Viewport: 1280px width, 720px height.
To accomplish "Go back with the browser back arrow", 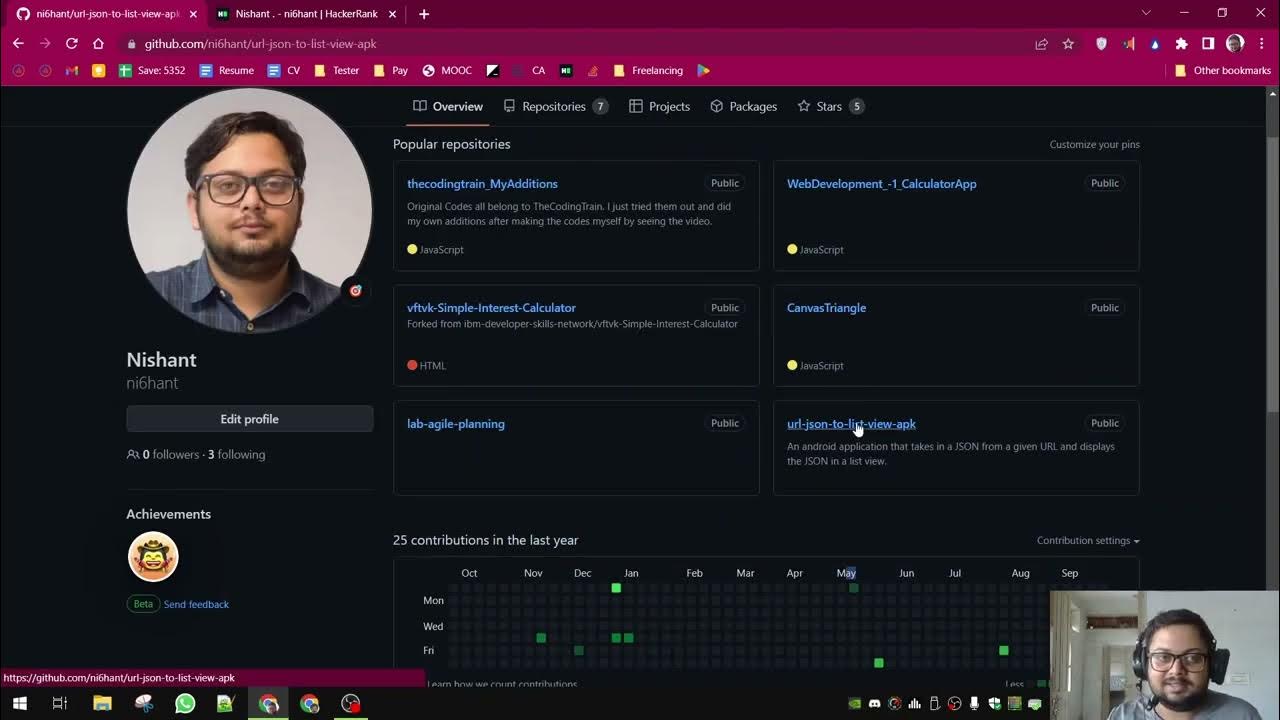I will coord(18,44).
